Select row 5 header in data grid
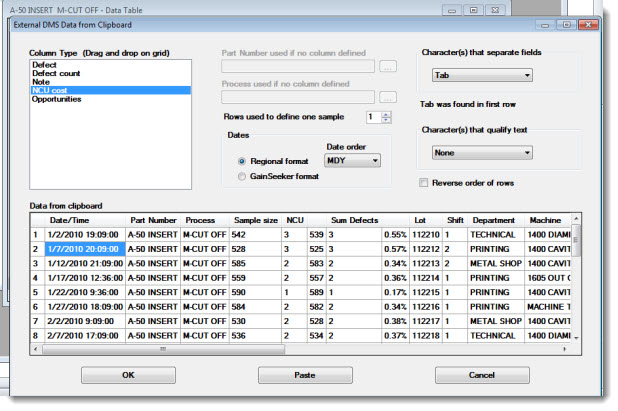This screenshot has height=411, width=618. [x=37, y=293]
